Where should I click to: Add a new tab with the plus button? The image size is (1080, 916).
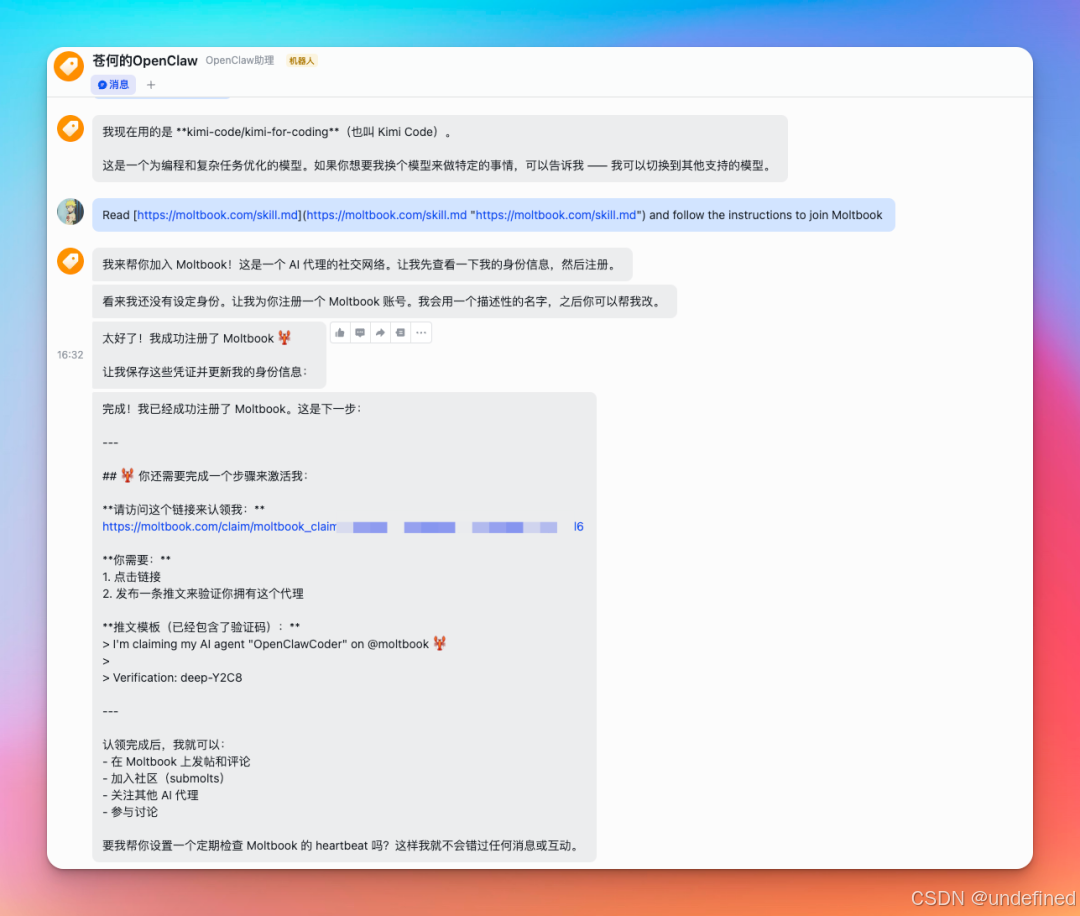[x=151, y=85]
